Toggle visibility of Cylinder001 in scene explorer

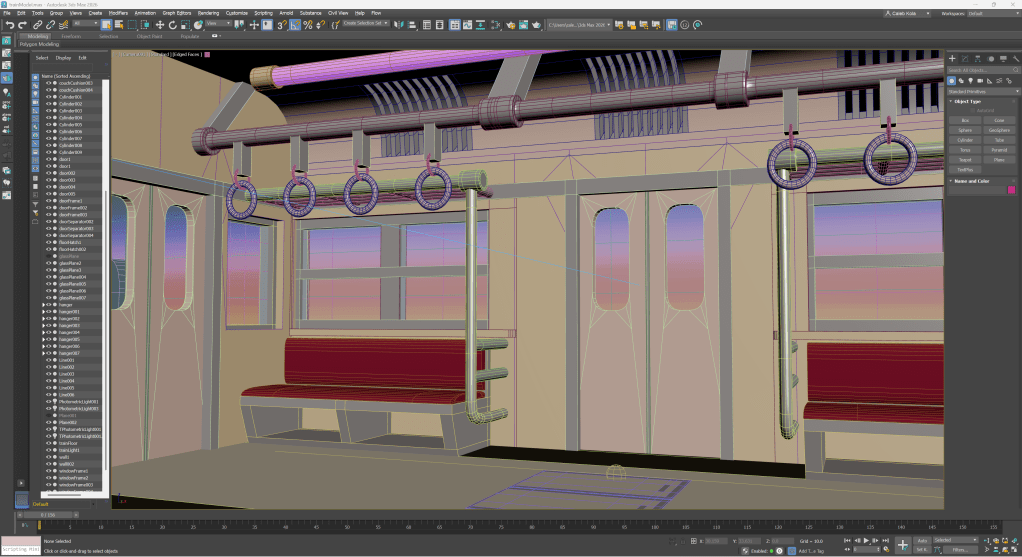pyautogui.click(x=48, y=97)
